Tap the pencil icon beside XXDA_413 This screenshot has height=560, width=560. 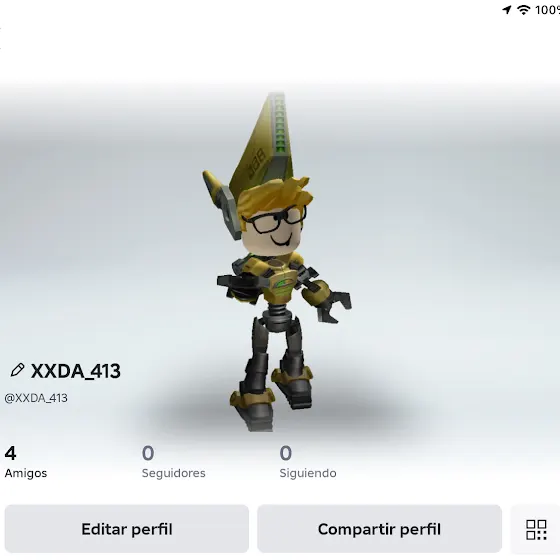click(x=17, y=370)
